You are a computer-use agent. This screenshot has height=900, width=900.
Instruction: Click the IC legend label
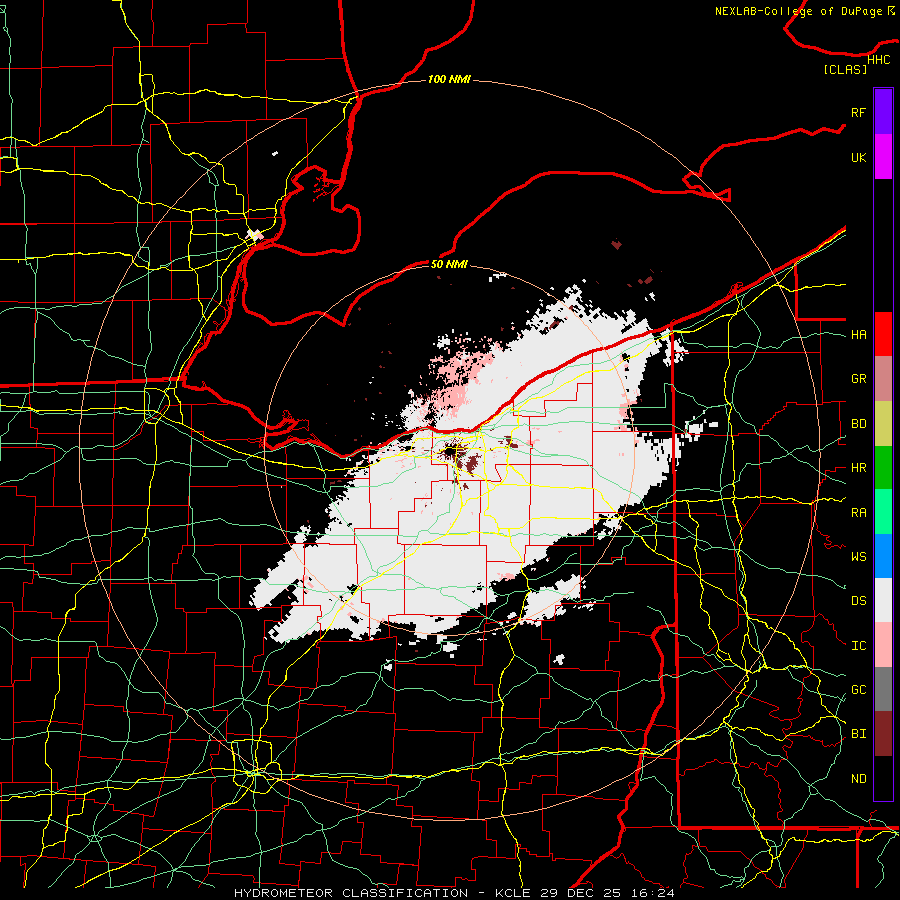pos(858,646)
